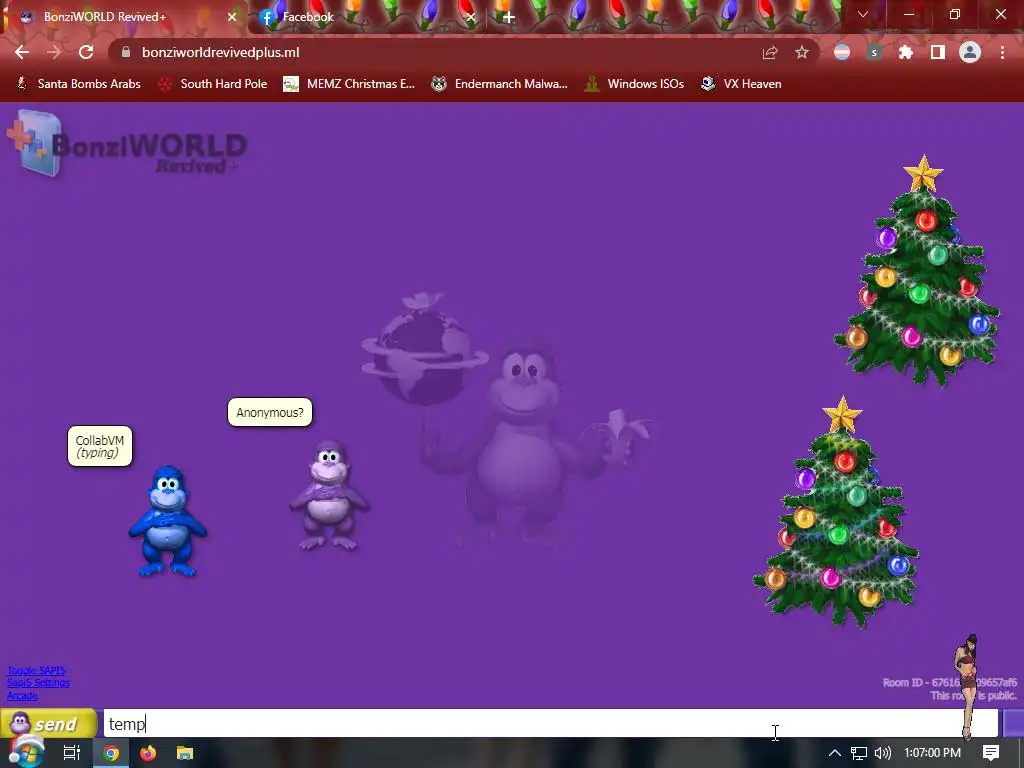
Task: Open the MEMZ Christmas E... bookmark
Action: (x=349, y=84)
